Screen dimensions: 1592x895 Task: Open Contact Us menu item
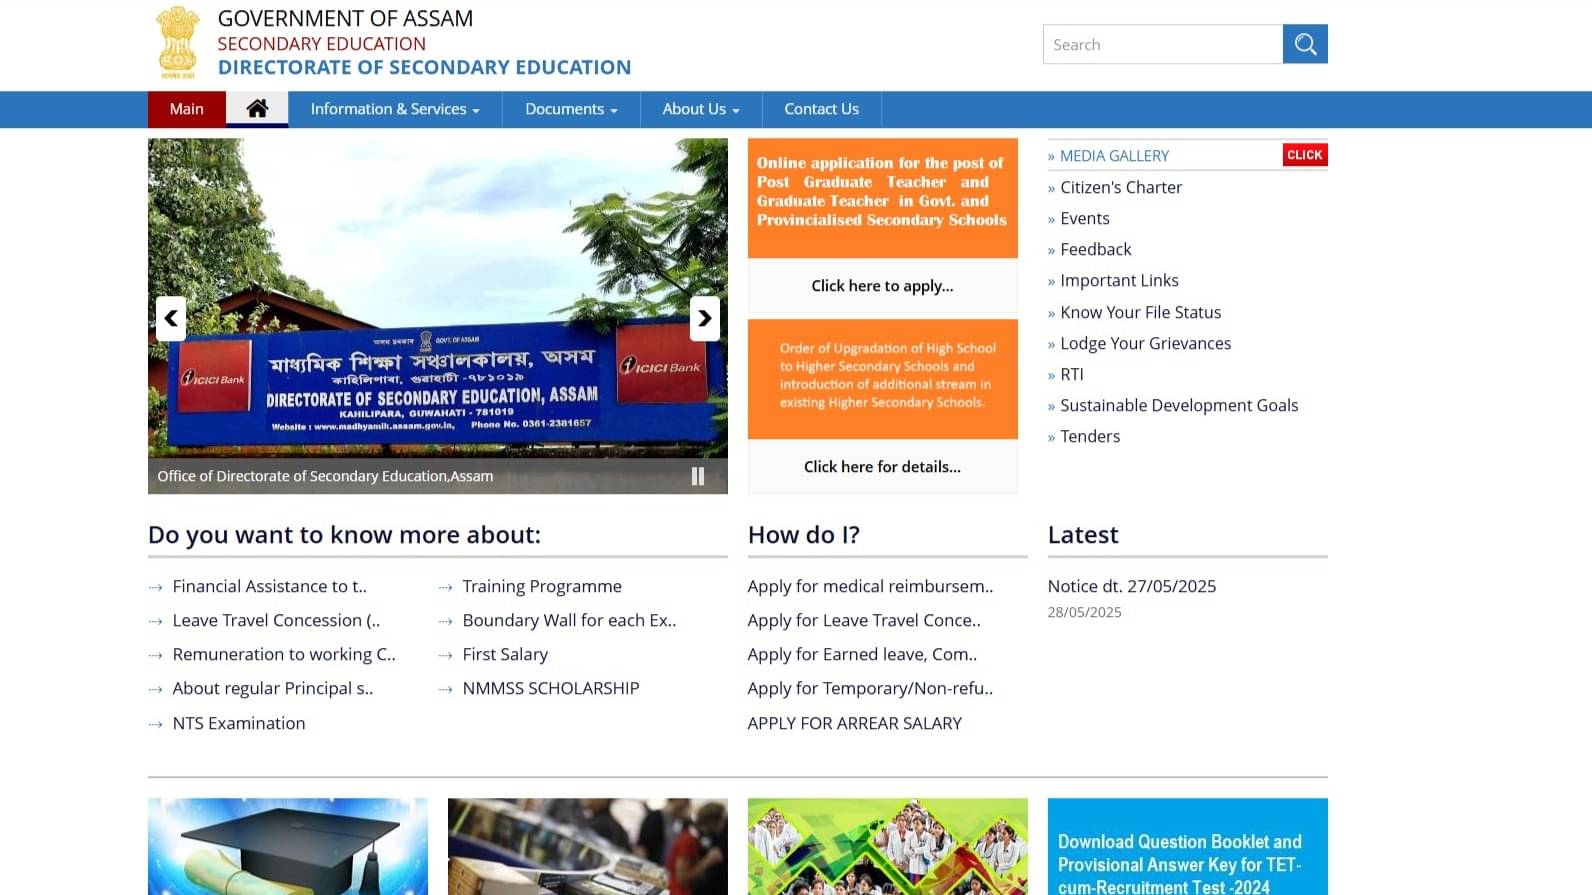coord(822,109)
